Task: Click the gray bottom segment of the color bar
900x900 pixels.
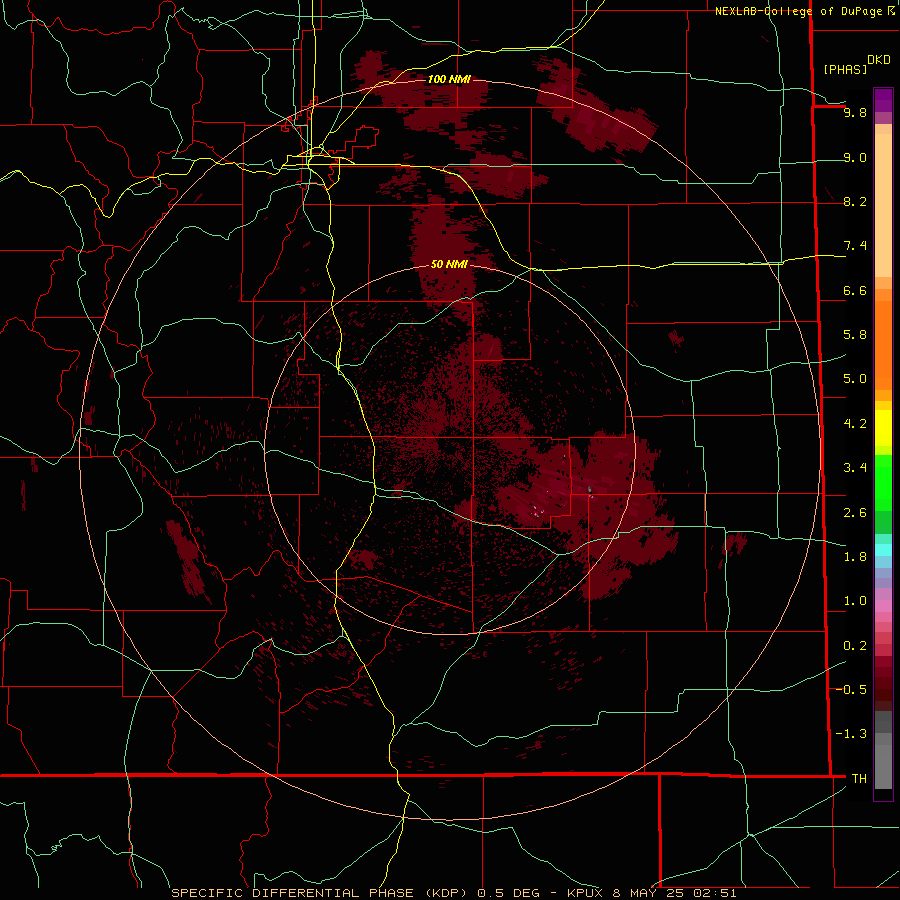Action: [x=883, y=766]
